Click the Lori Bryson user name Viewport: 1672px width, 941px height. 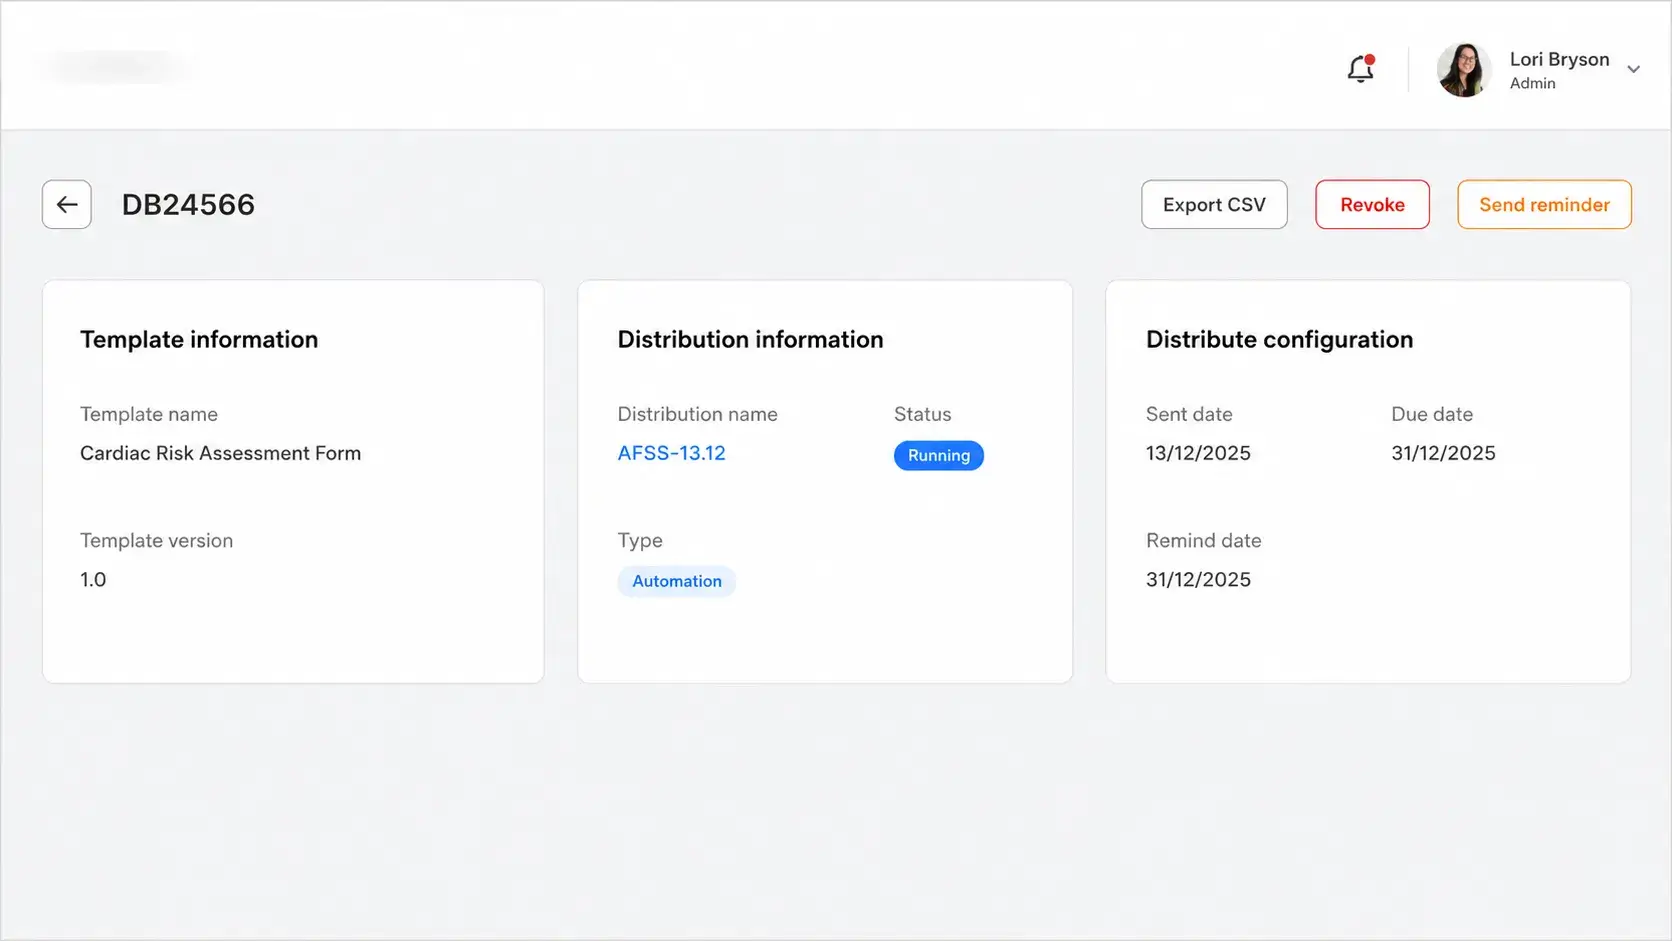tap(1559, 59)
